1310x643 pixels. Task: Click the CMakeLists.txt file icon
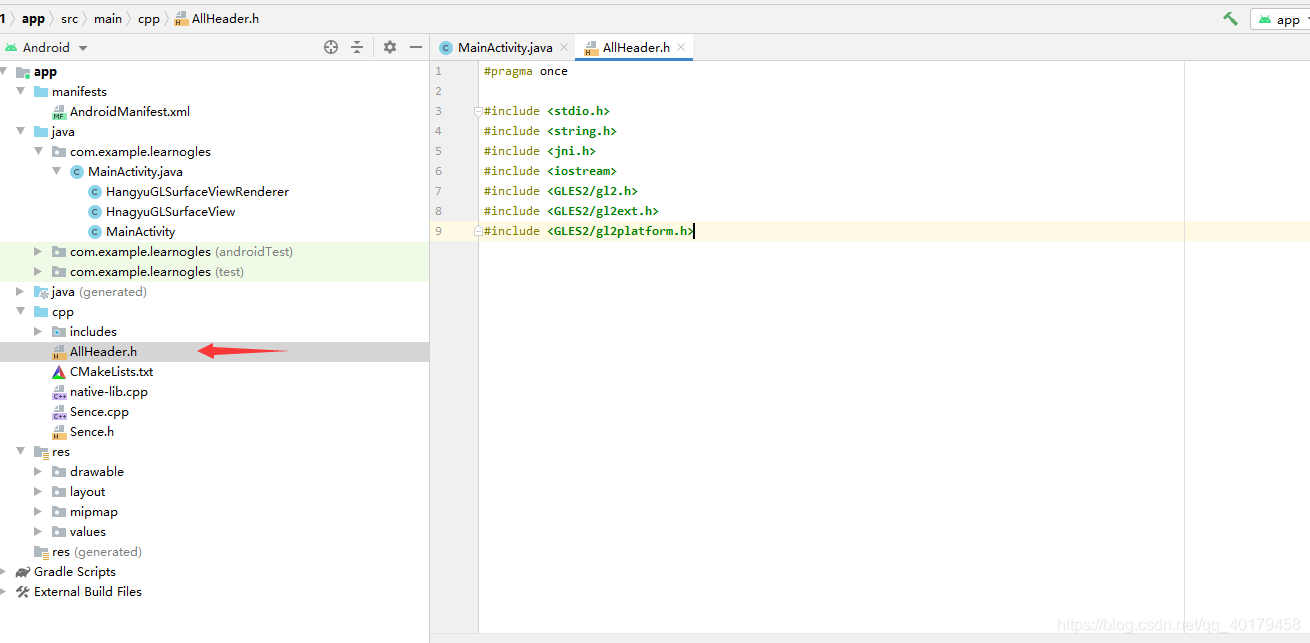click(59, 371)
